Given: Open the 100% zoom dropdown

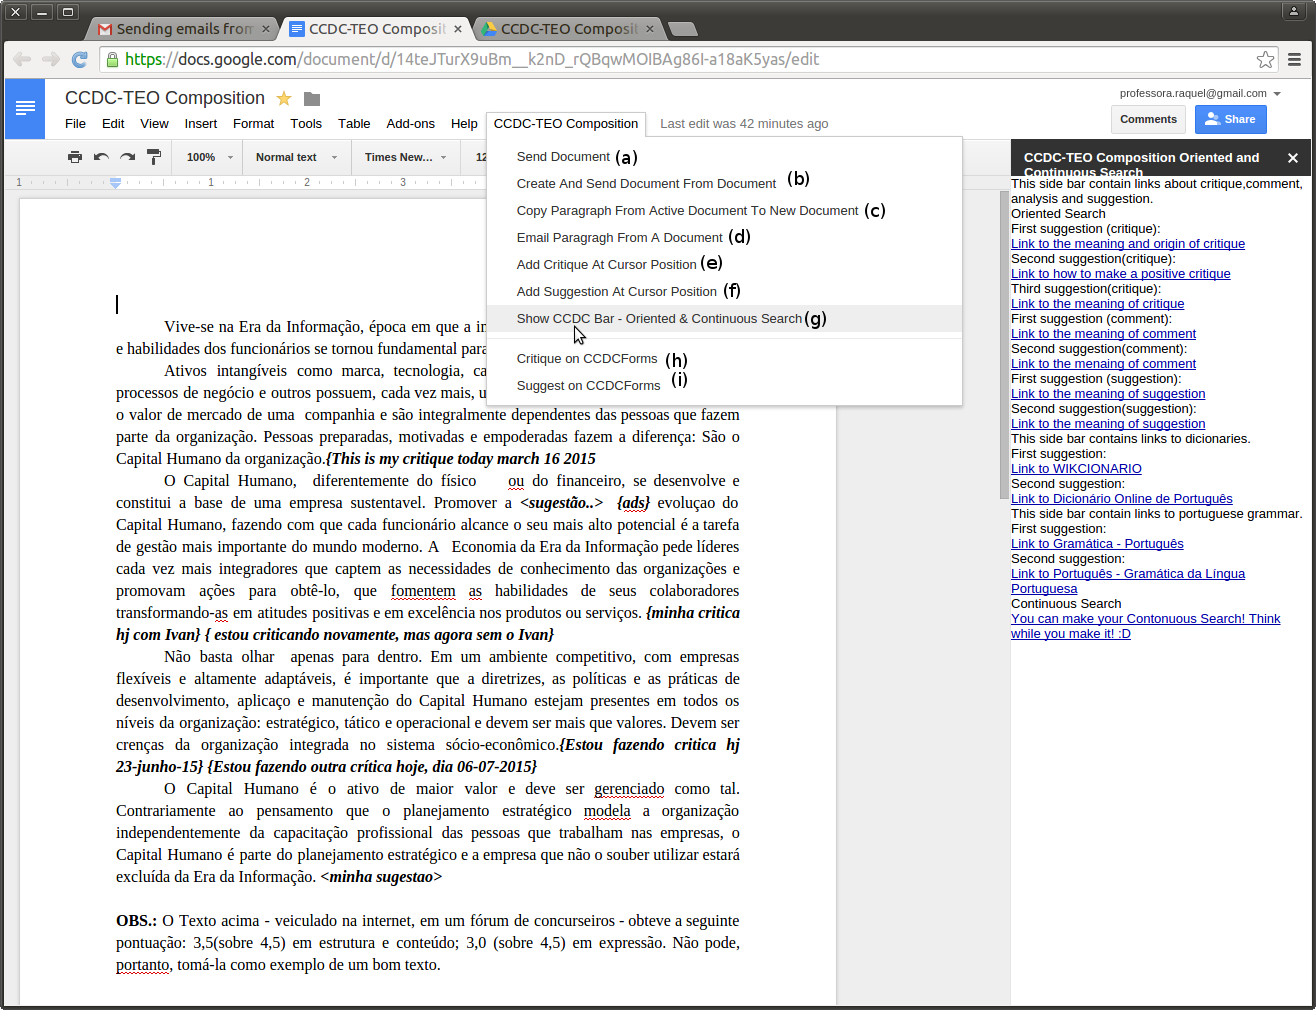Looking at the screenshot, I should click(x=207, y=157).
